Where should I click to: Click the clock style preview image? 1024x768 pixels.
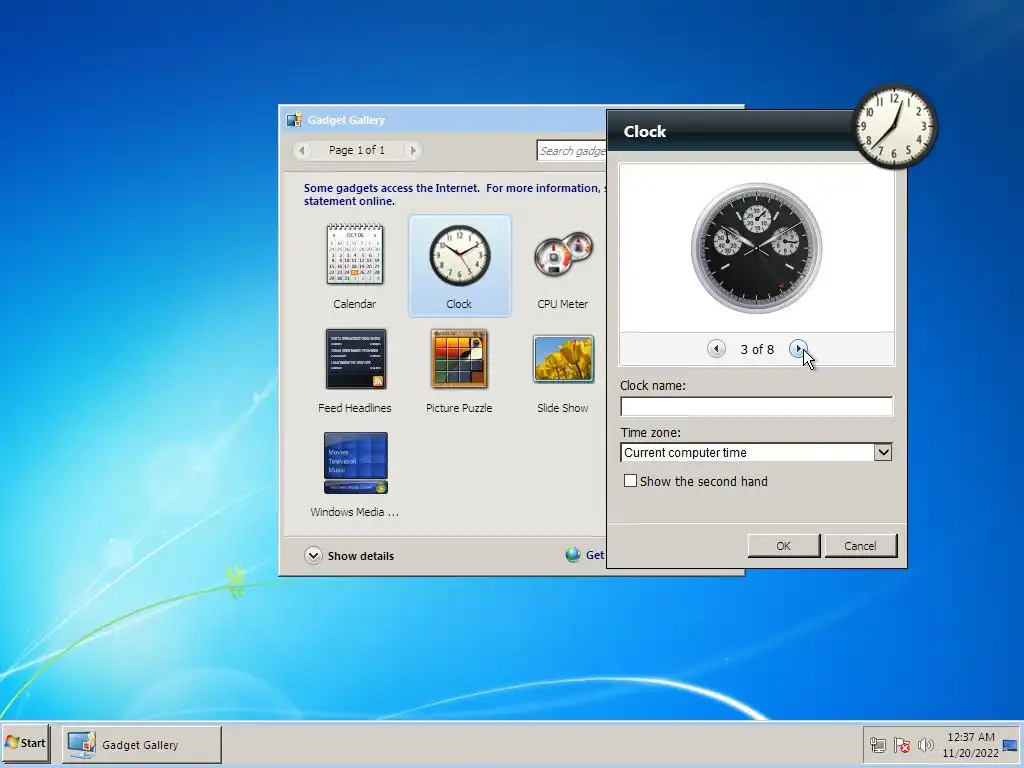tap(756, 248)
